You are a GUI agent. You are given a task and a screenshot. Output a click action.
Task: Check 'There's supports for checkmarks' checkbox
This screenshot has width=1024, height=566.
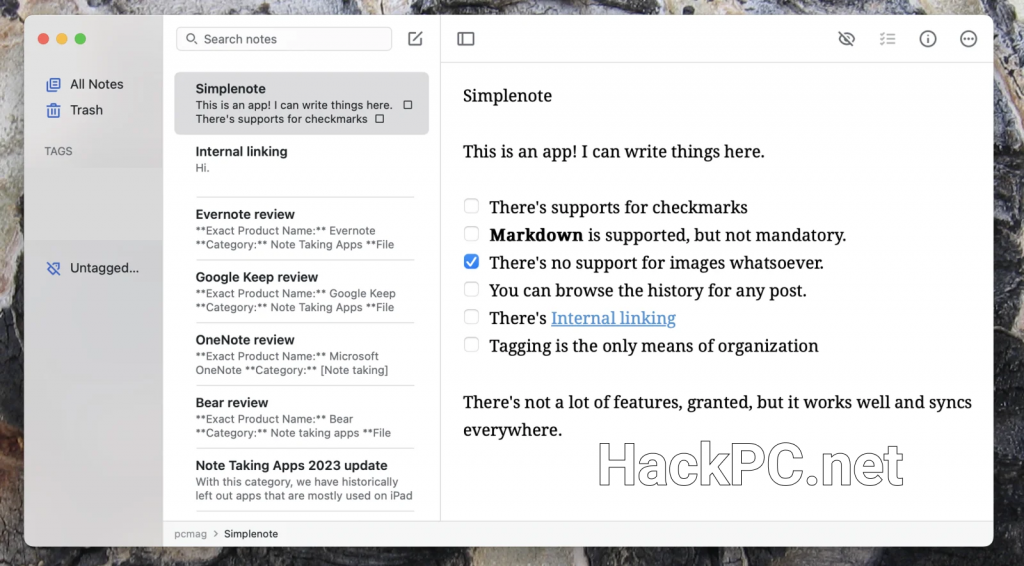(471, 207)
